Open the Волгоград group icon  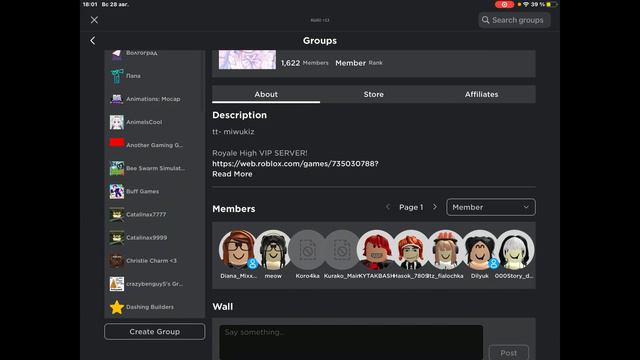click(x=117, y=54)
